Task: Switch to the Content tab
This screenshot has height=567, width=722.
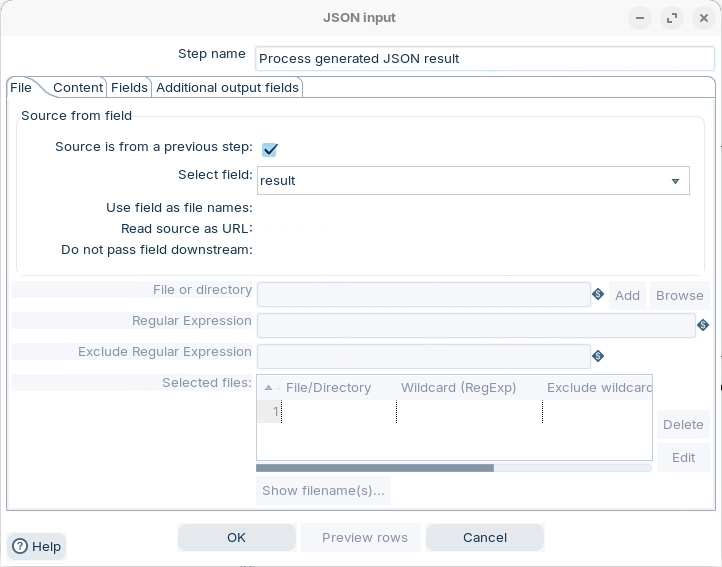Action: 78,88
